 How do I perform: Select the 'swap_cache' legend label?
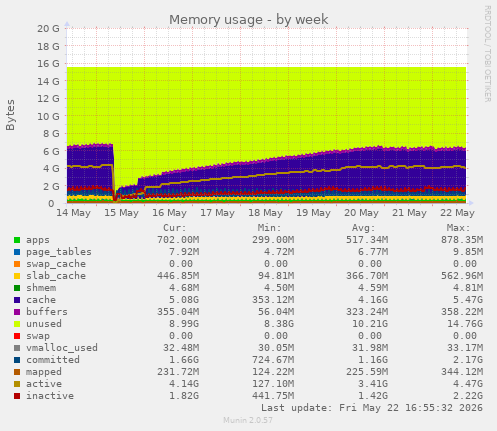[56, 264]
